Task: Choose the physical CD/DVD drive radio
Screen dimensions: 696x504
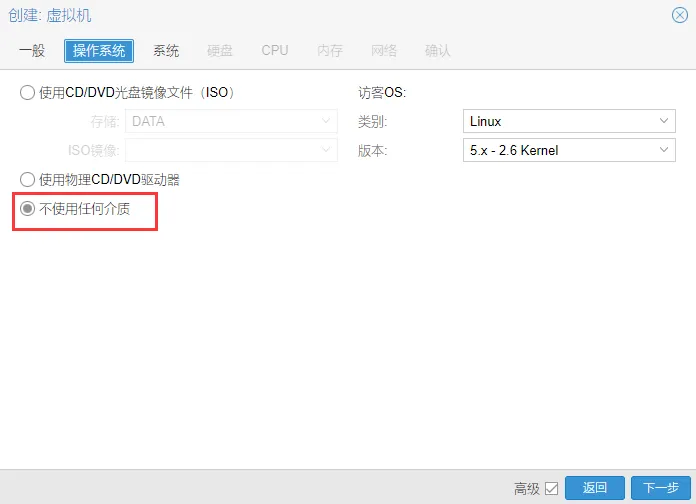Action: click(28, 180)
